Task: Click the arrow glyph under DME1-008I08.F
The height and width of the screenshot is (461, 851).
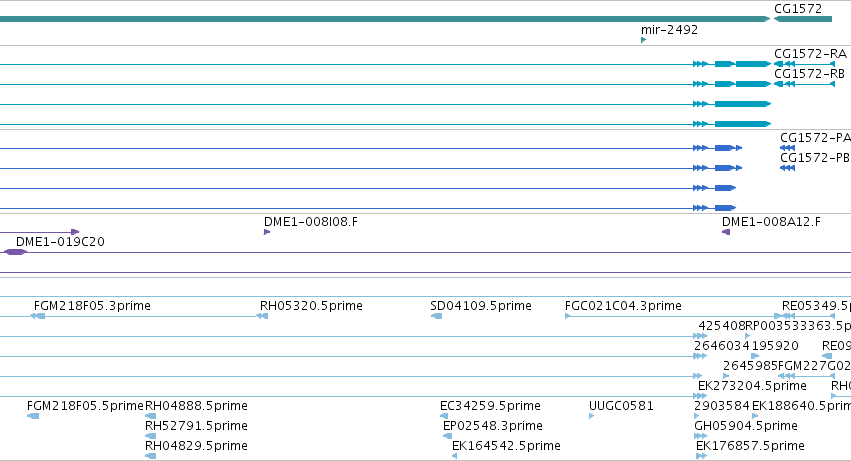Action: pyautogui.click(x=267, y=232)
